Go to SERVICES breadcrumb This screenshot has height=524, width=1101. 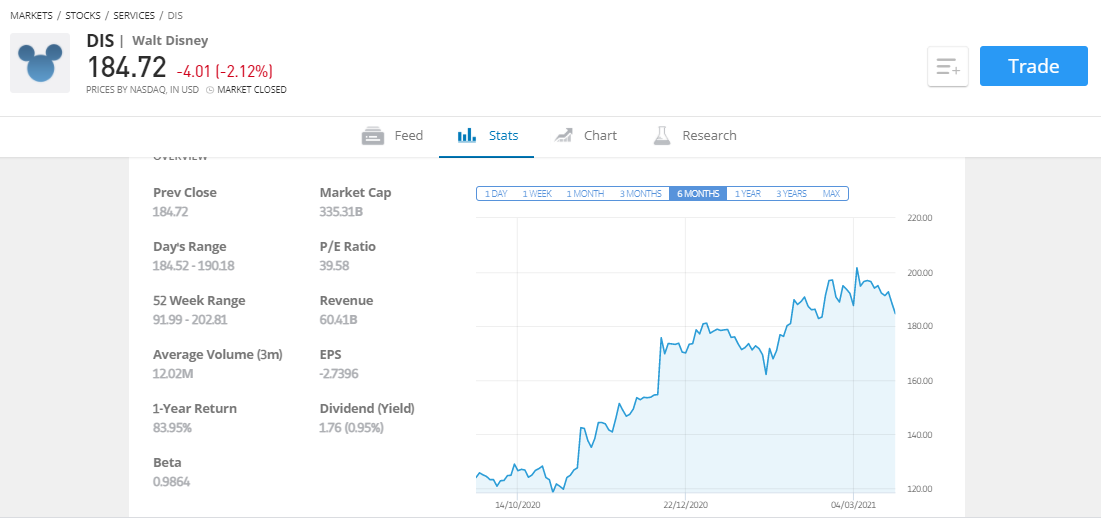click(x=133, y=15)
